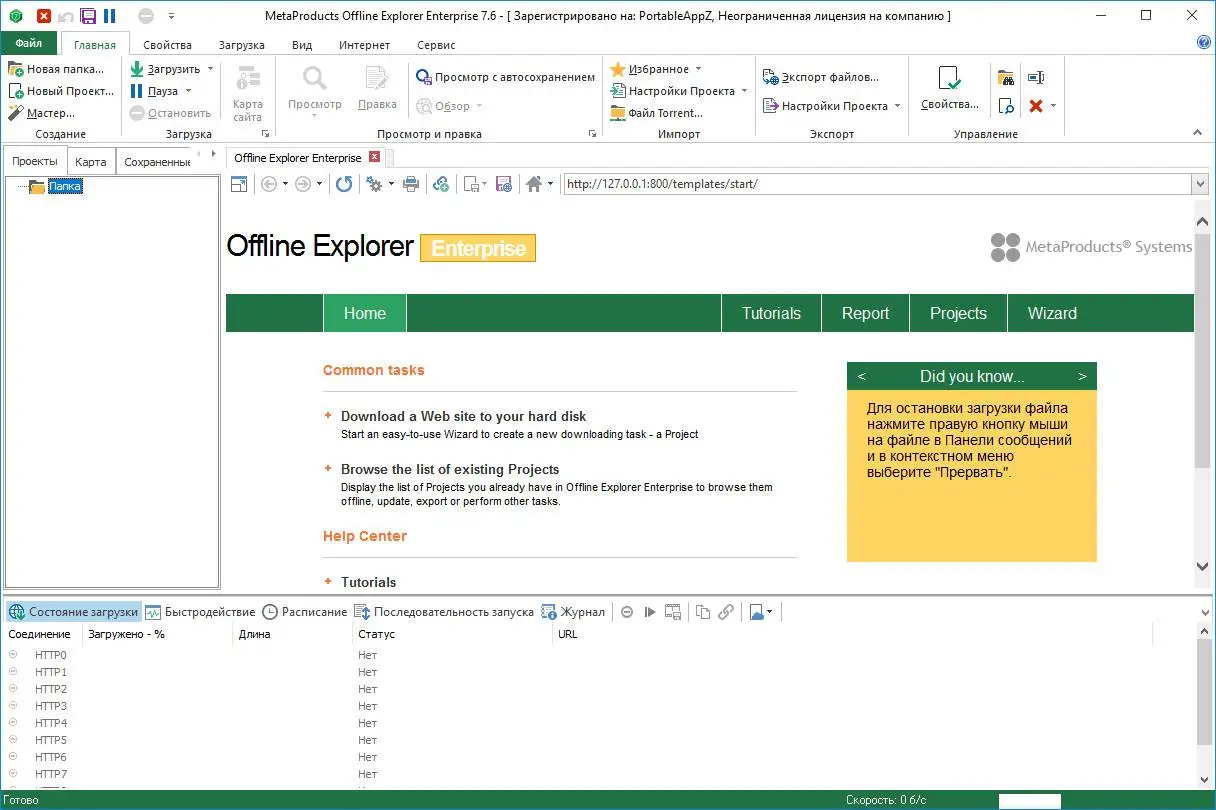Collapse the ribbon with the chevron
The height and width of the screenshot is (810, 1216).
(1197, 133)
